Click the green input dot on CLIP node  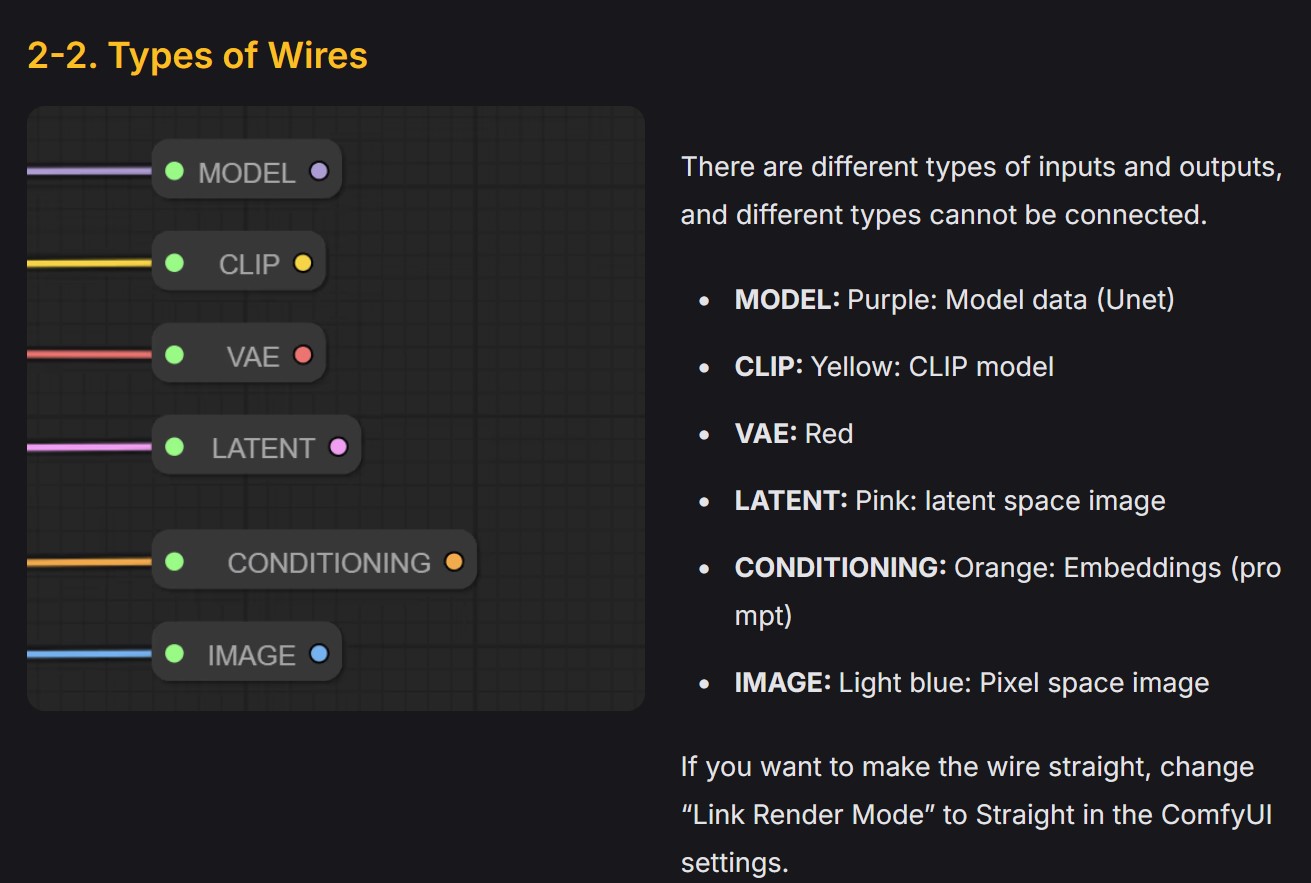point(174,263)
